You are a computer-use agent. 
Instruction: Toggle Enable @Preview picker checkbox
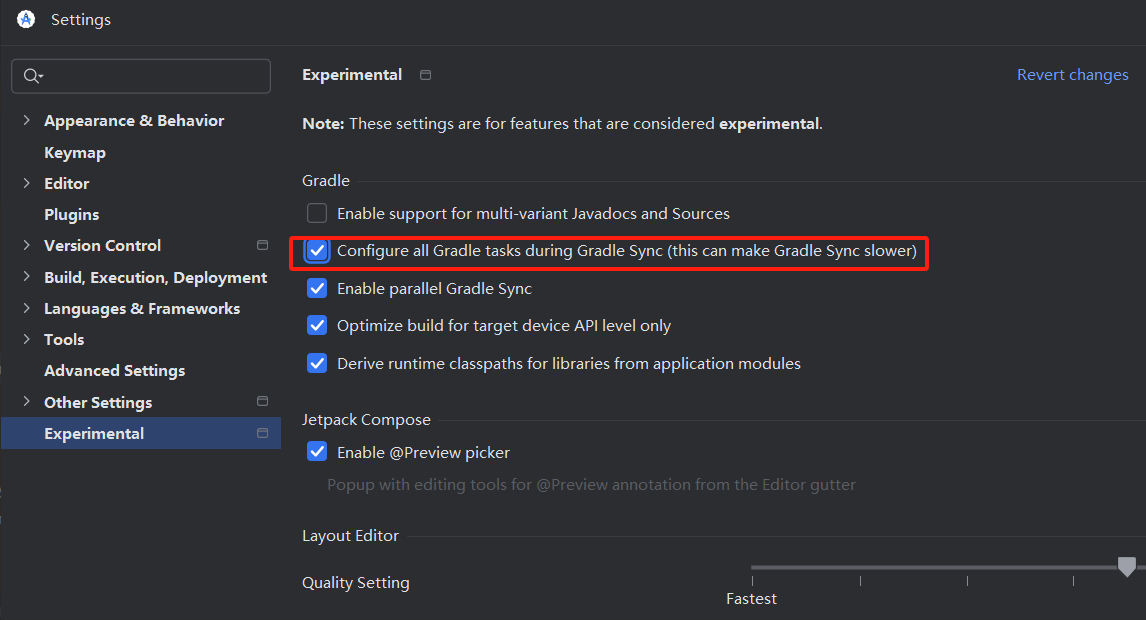tap(317, 452)
